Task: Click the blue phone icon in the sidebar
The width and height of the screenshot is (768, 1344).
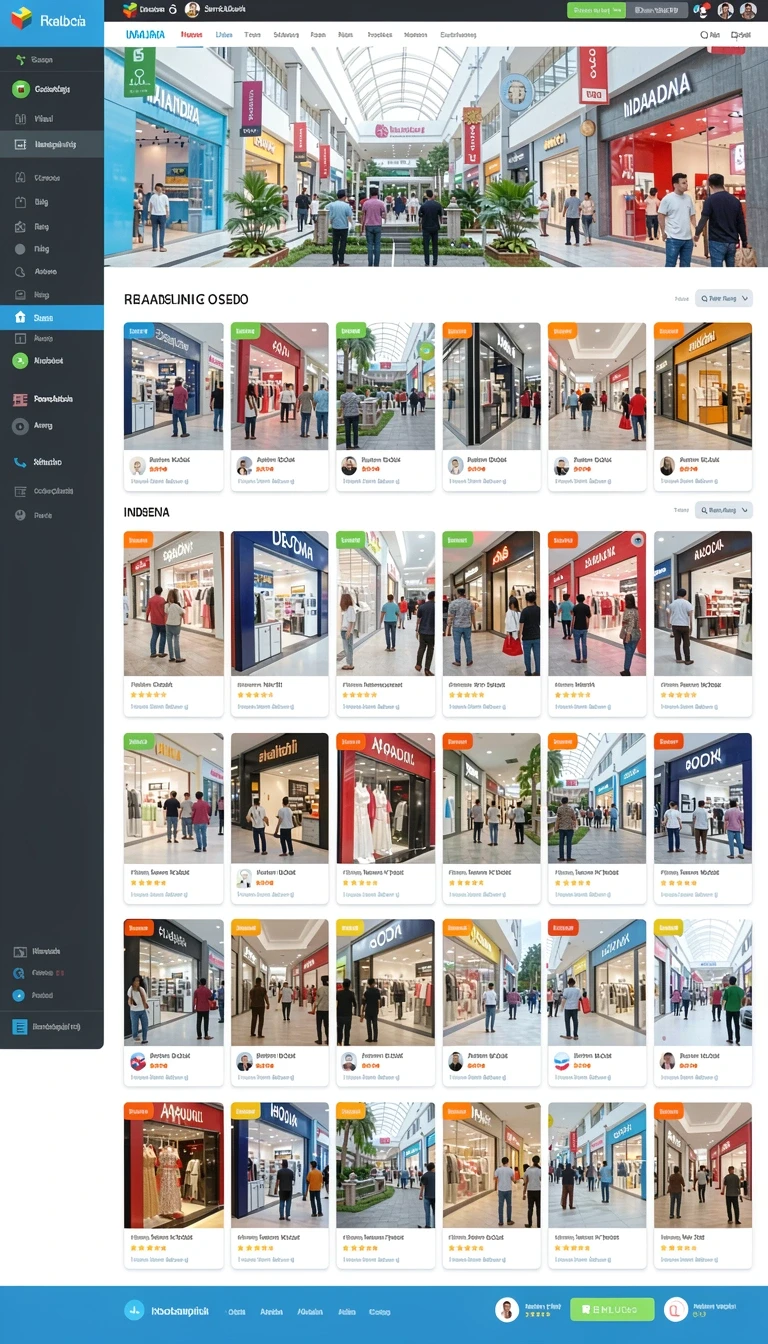Action: (20, 462)
